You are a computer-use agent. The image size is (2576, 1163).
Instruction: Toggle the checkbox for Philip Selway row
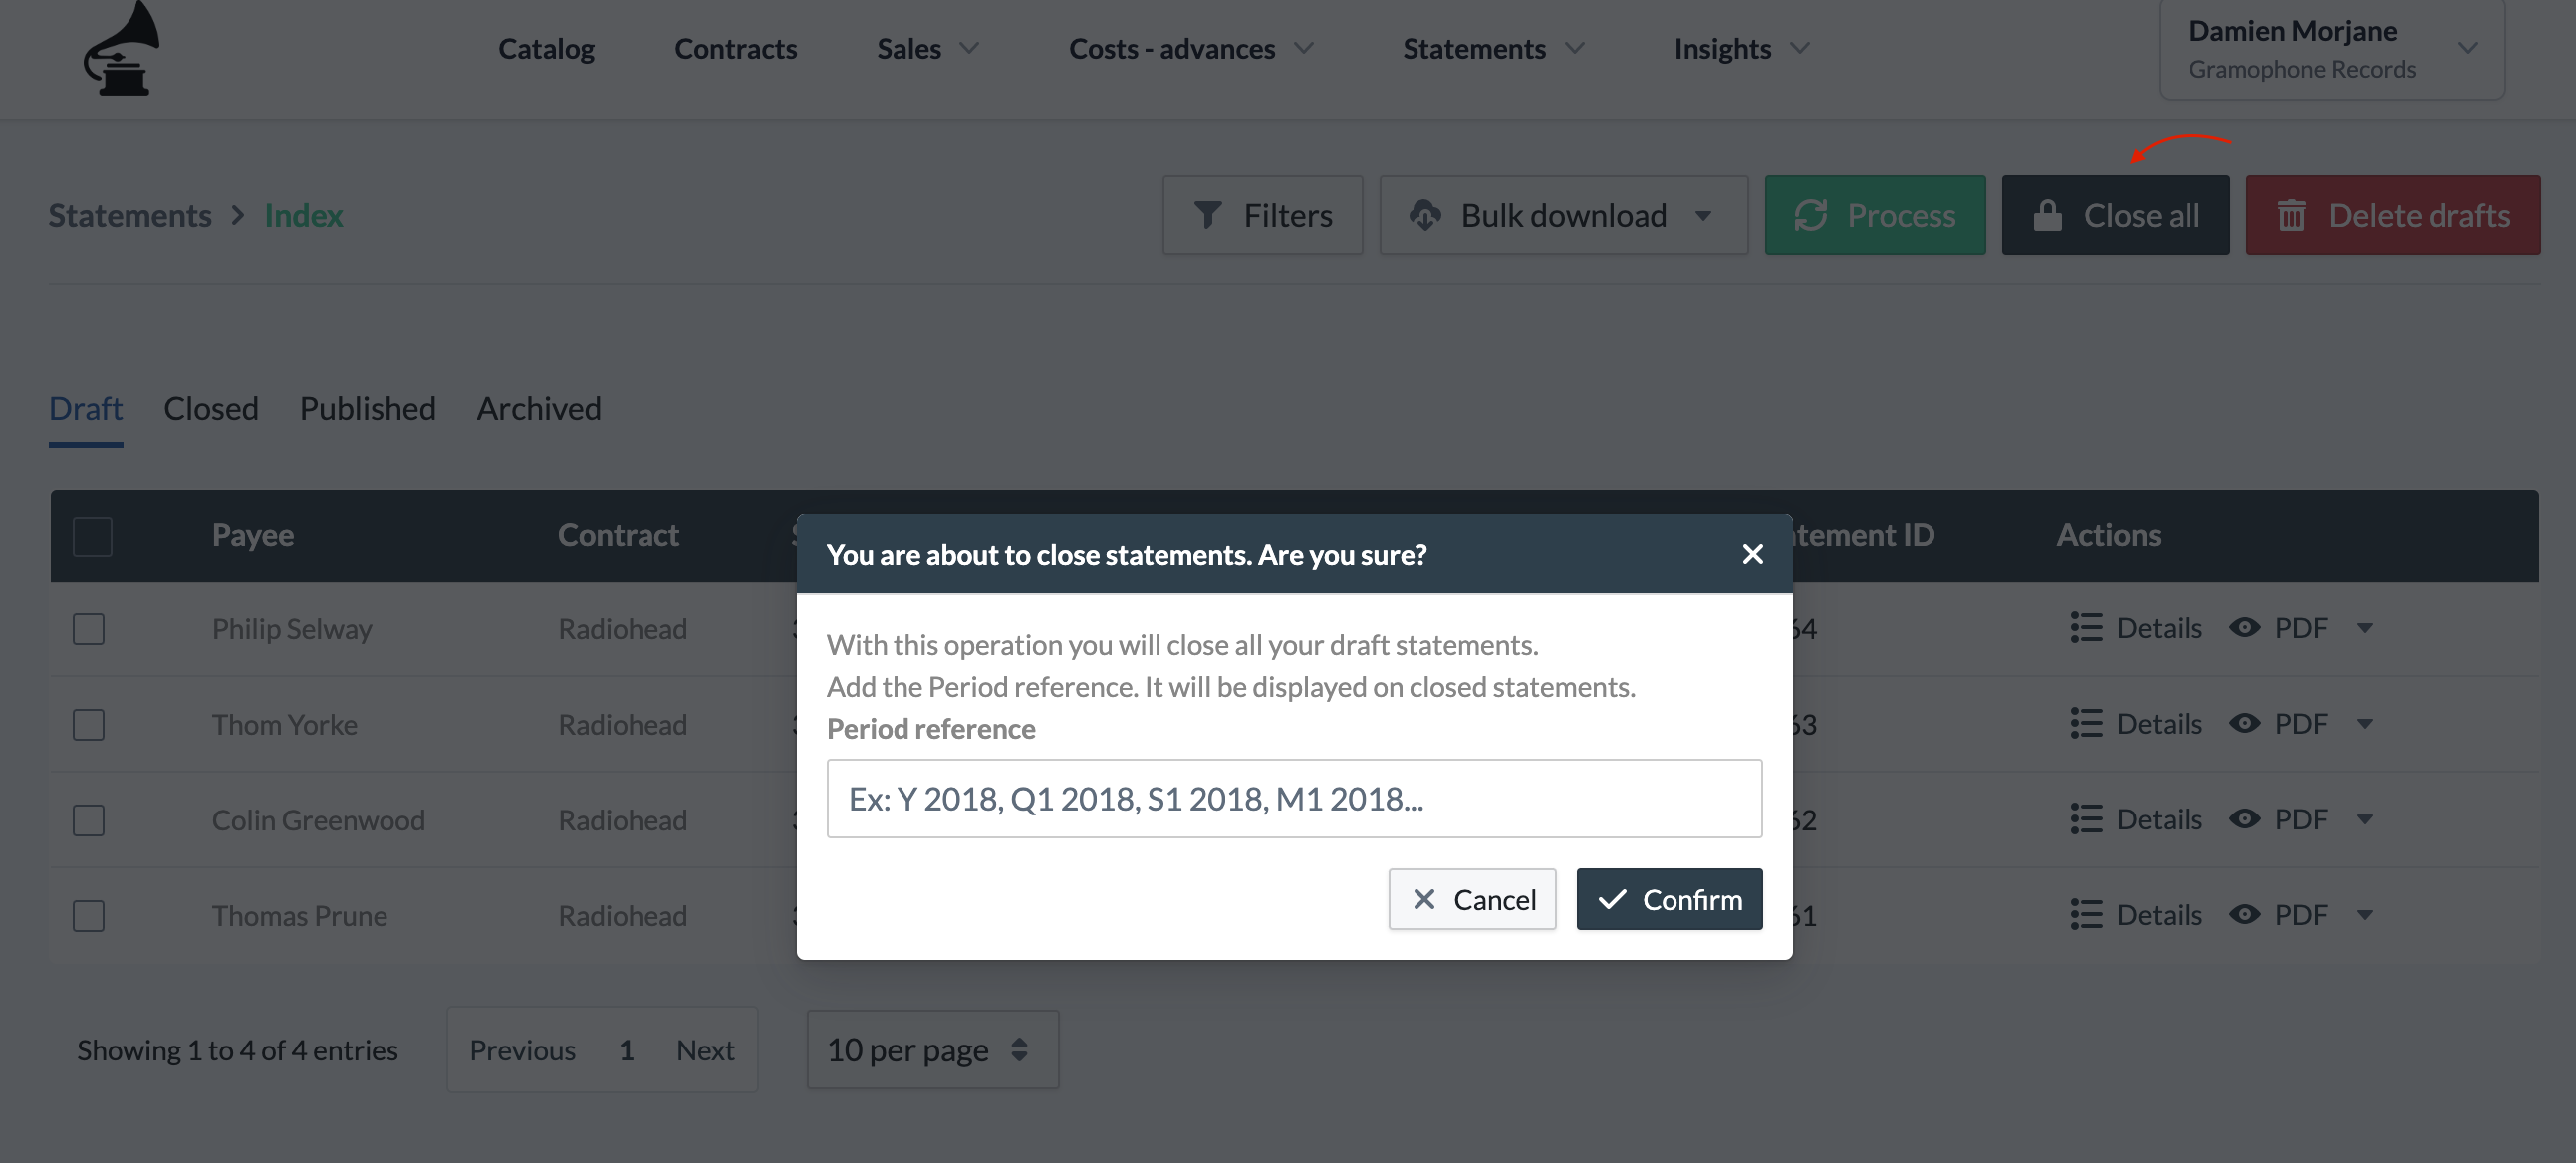(89, 627)
